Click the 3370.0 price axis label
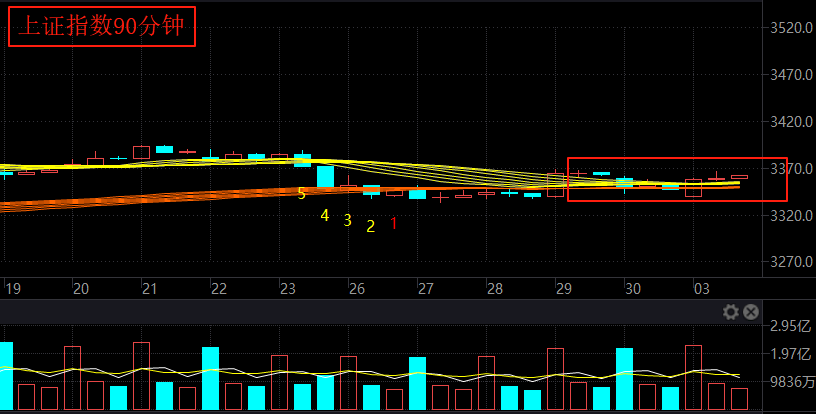This screenshot has width=816, height=414. pos(791,169)
